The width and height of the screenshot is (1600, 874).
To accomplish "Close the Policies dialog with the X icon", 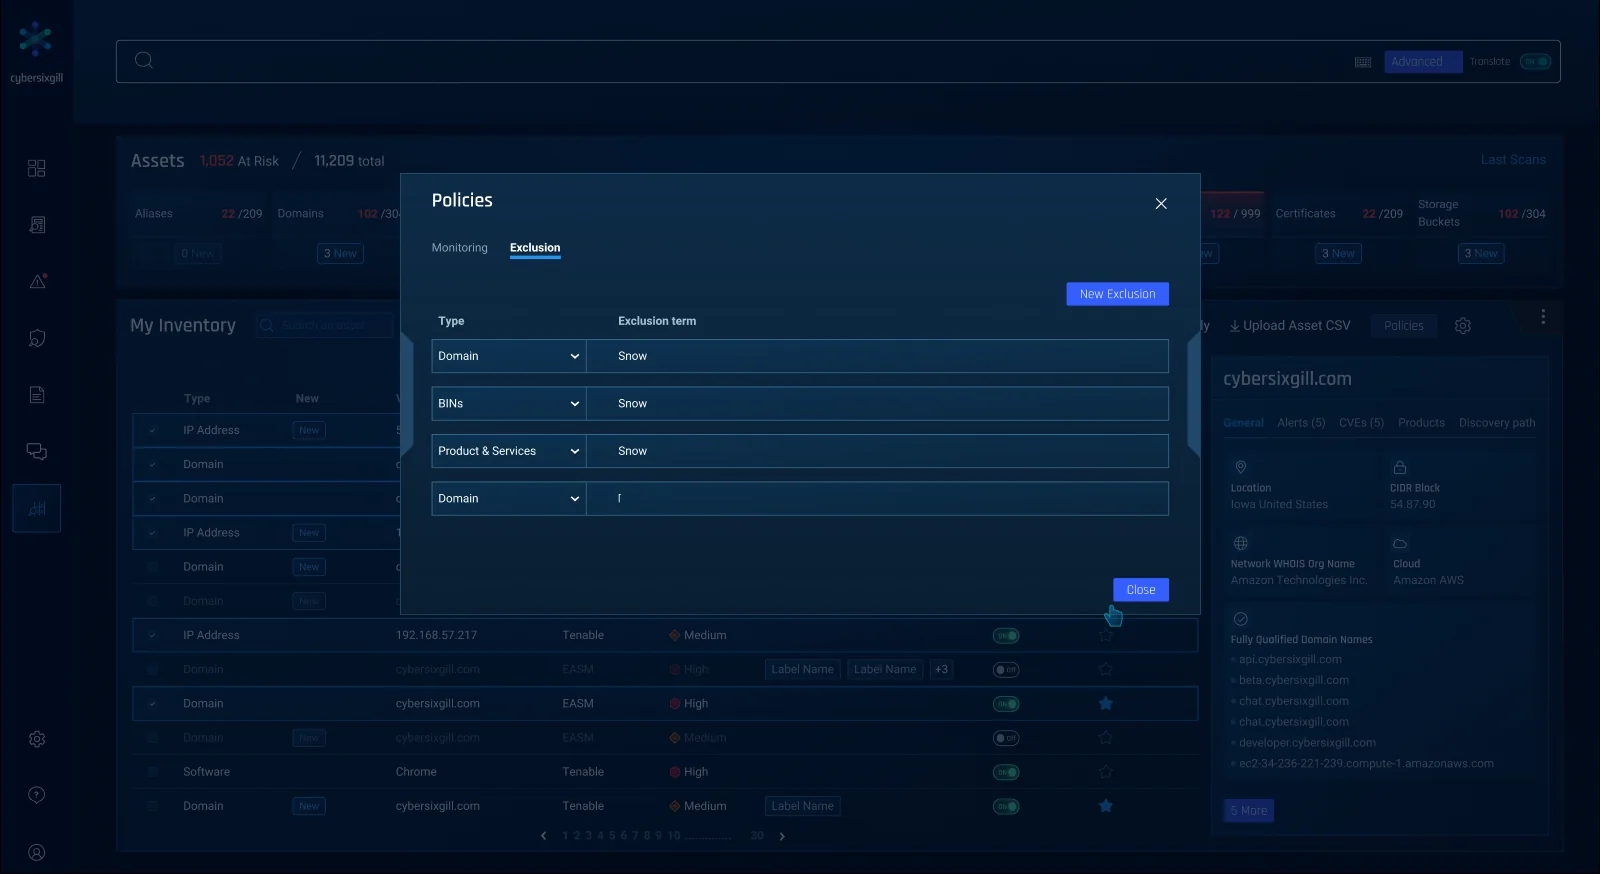I will click(x=1161, y=204).
